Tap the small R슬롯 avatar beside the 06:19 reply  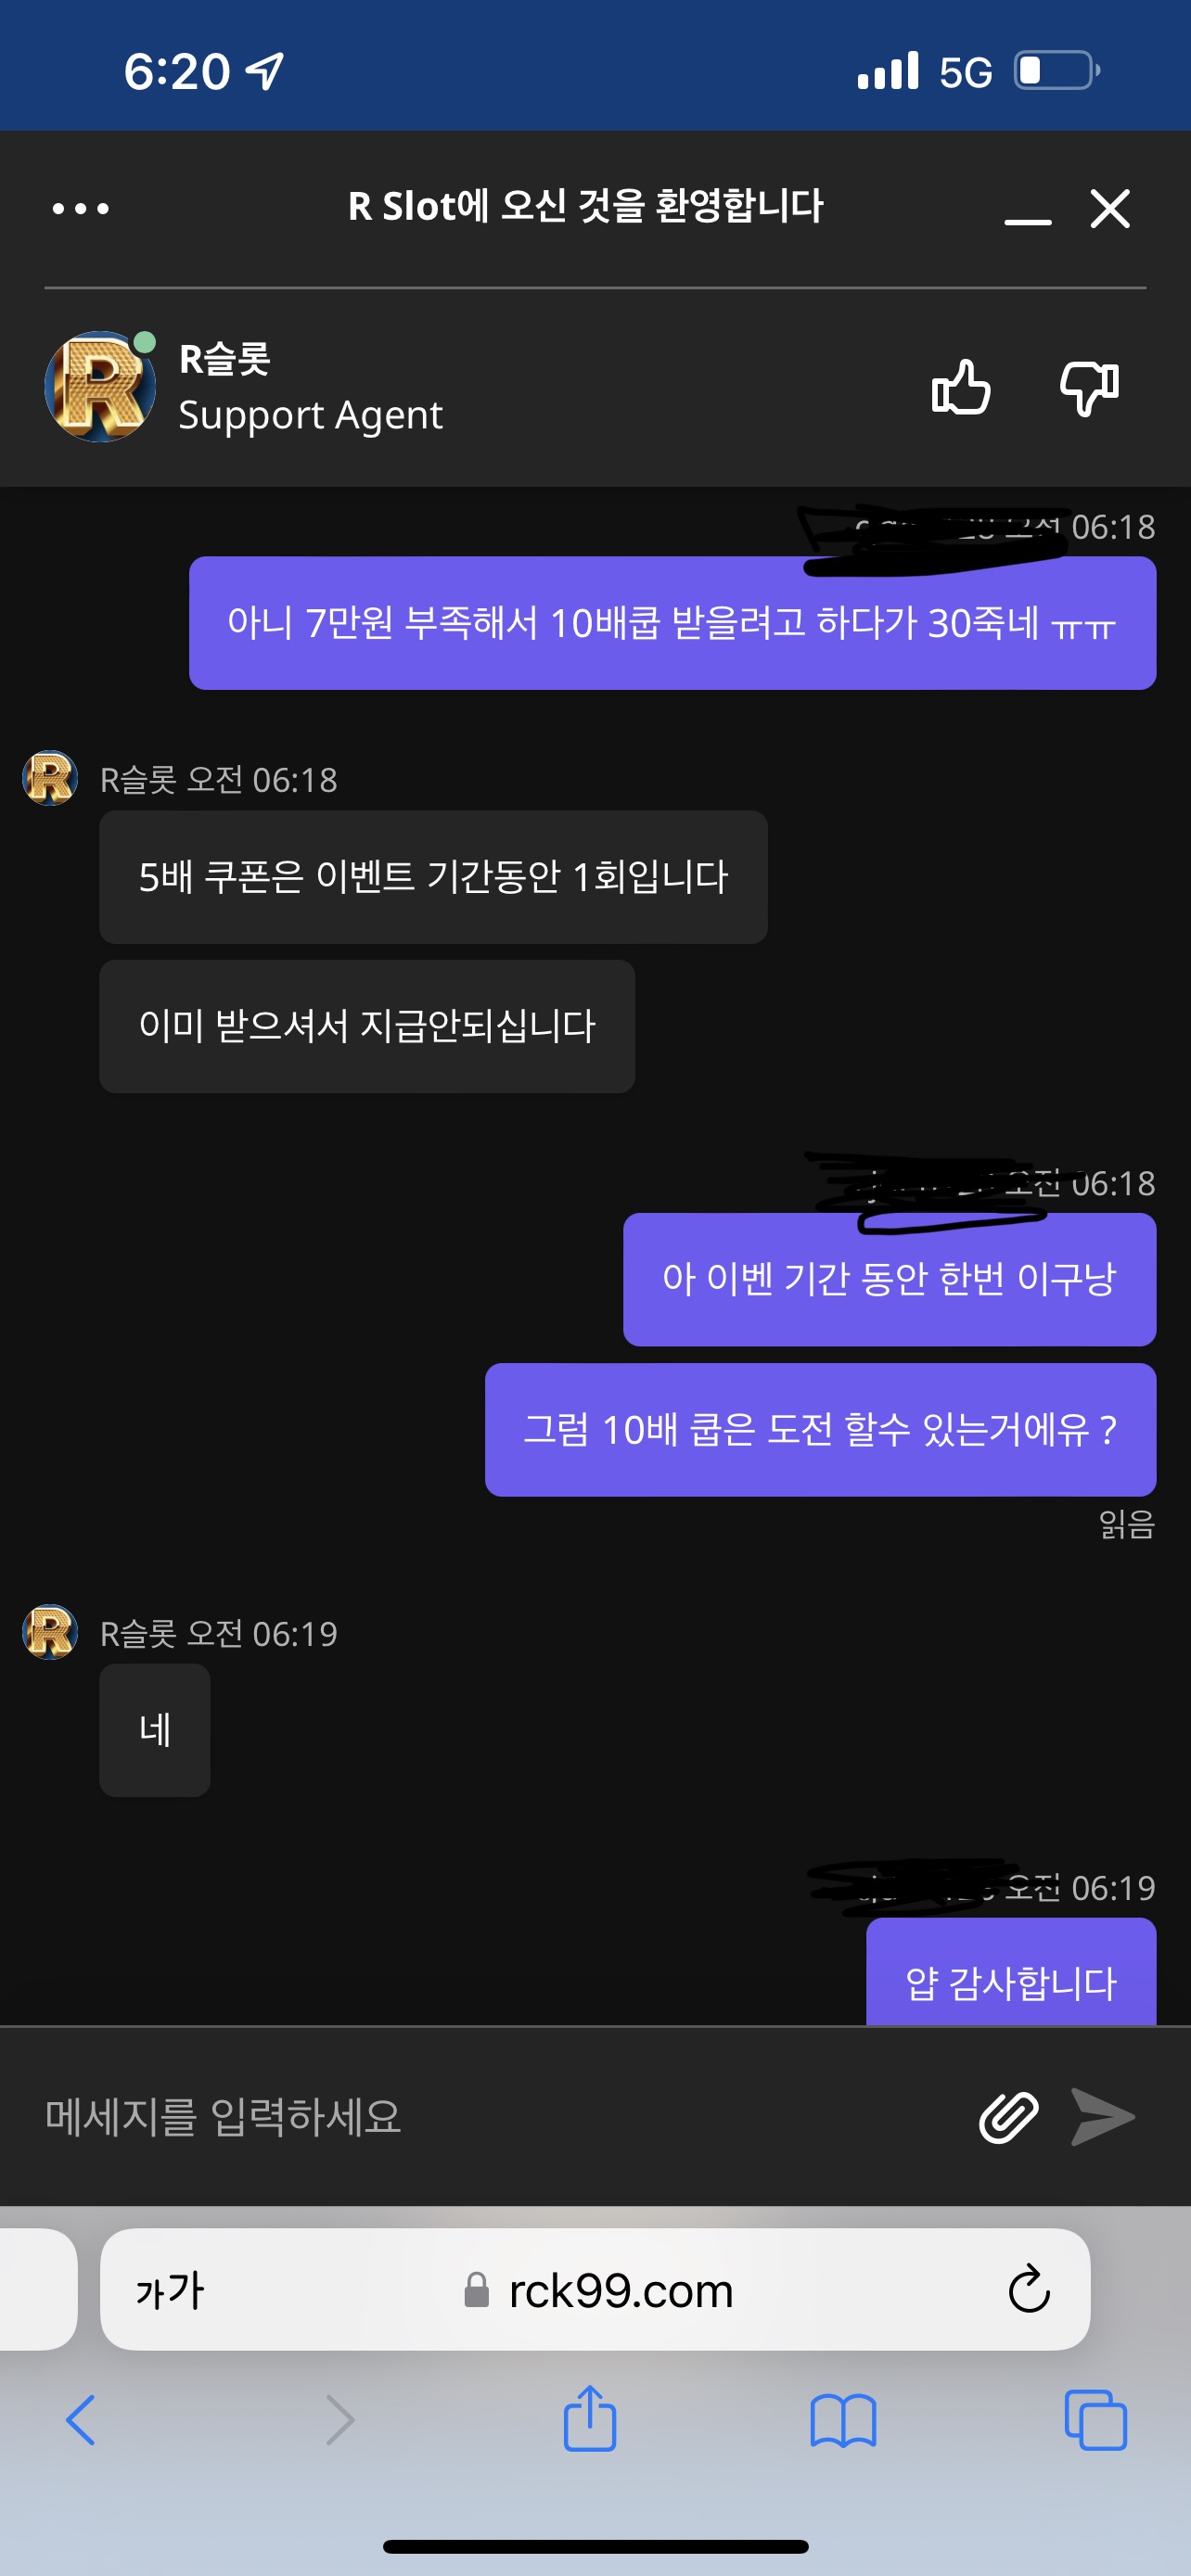click(x=50, y=1632)
